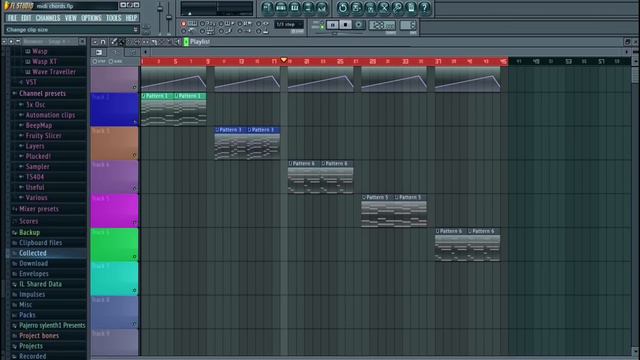Select the pattern clips focus tab
Viewport: 640px width, 360px height.
click(x=99, y=52)
